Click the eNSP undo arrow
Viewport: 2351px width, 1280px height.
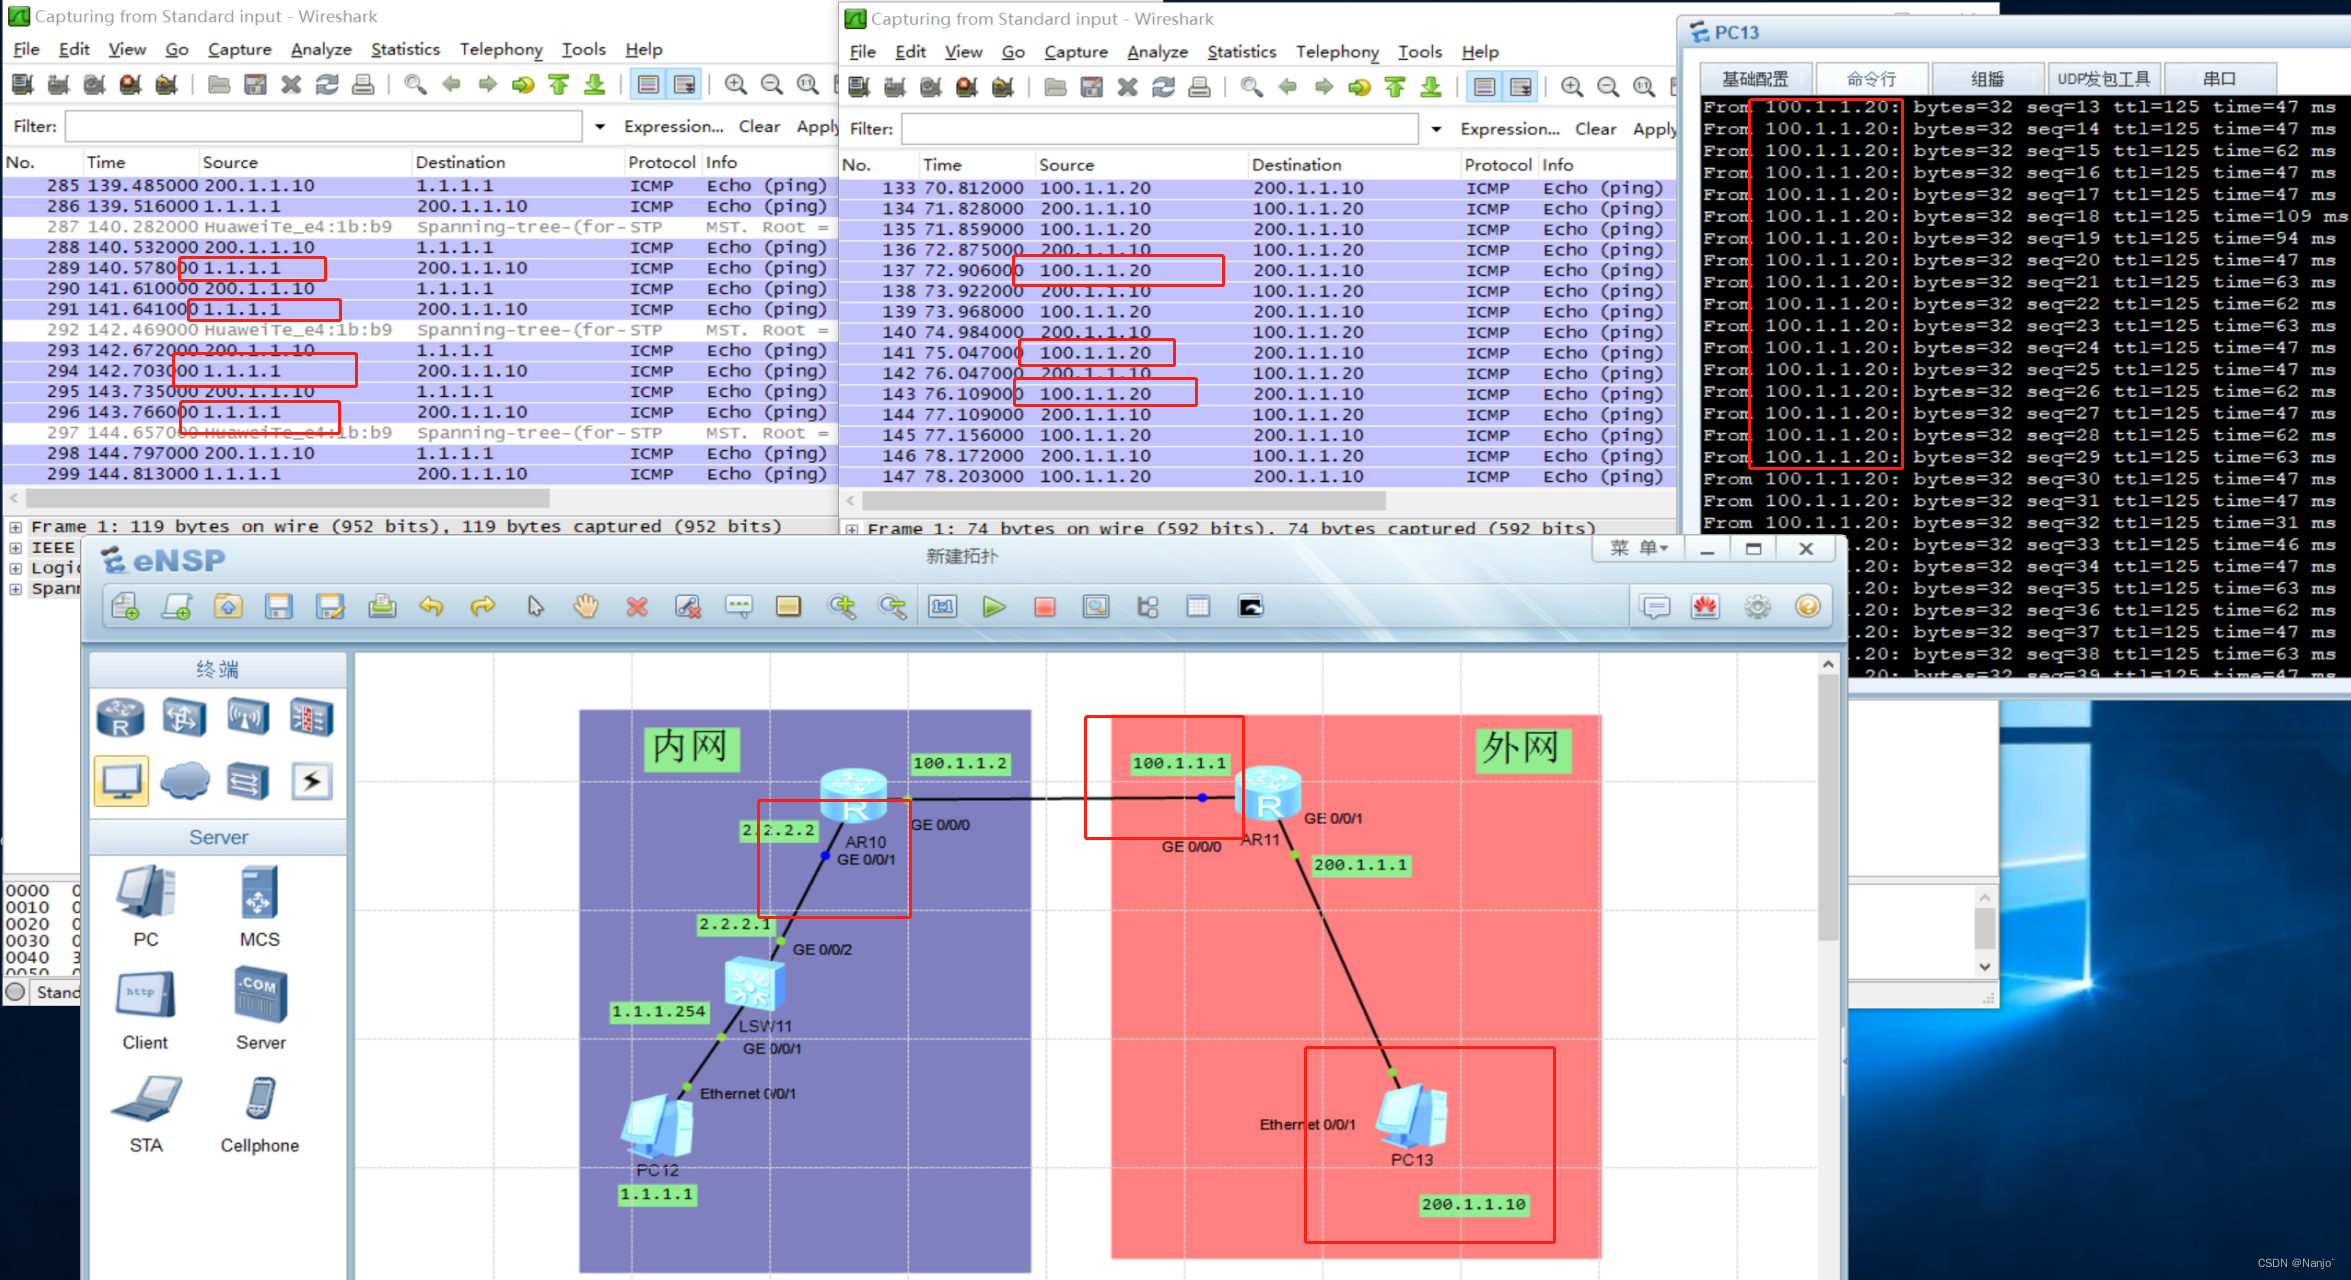coord(431,606)
